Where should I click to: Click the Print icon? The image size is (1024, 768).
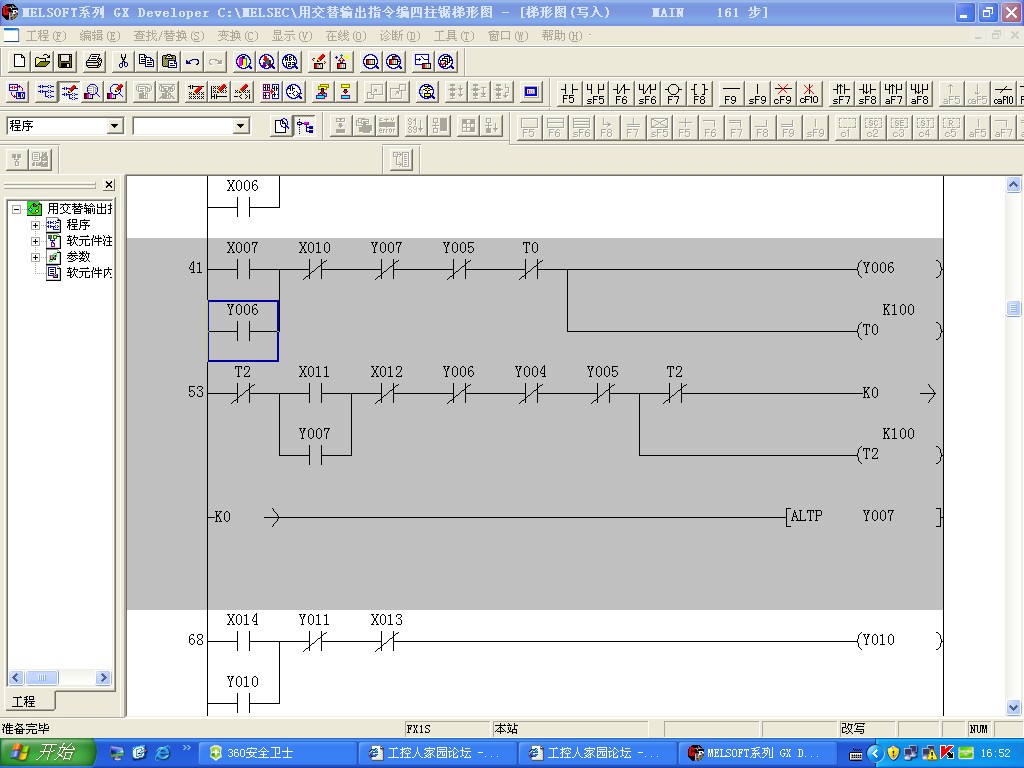(93, 61)
